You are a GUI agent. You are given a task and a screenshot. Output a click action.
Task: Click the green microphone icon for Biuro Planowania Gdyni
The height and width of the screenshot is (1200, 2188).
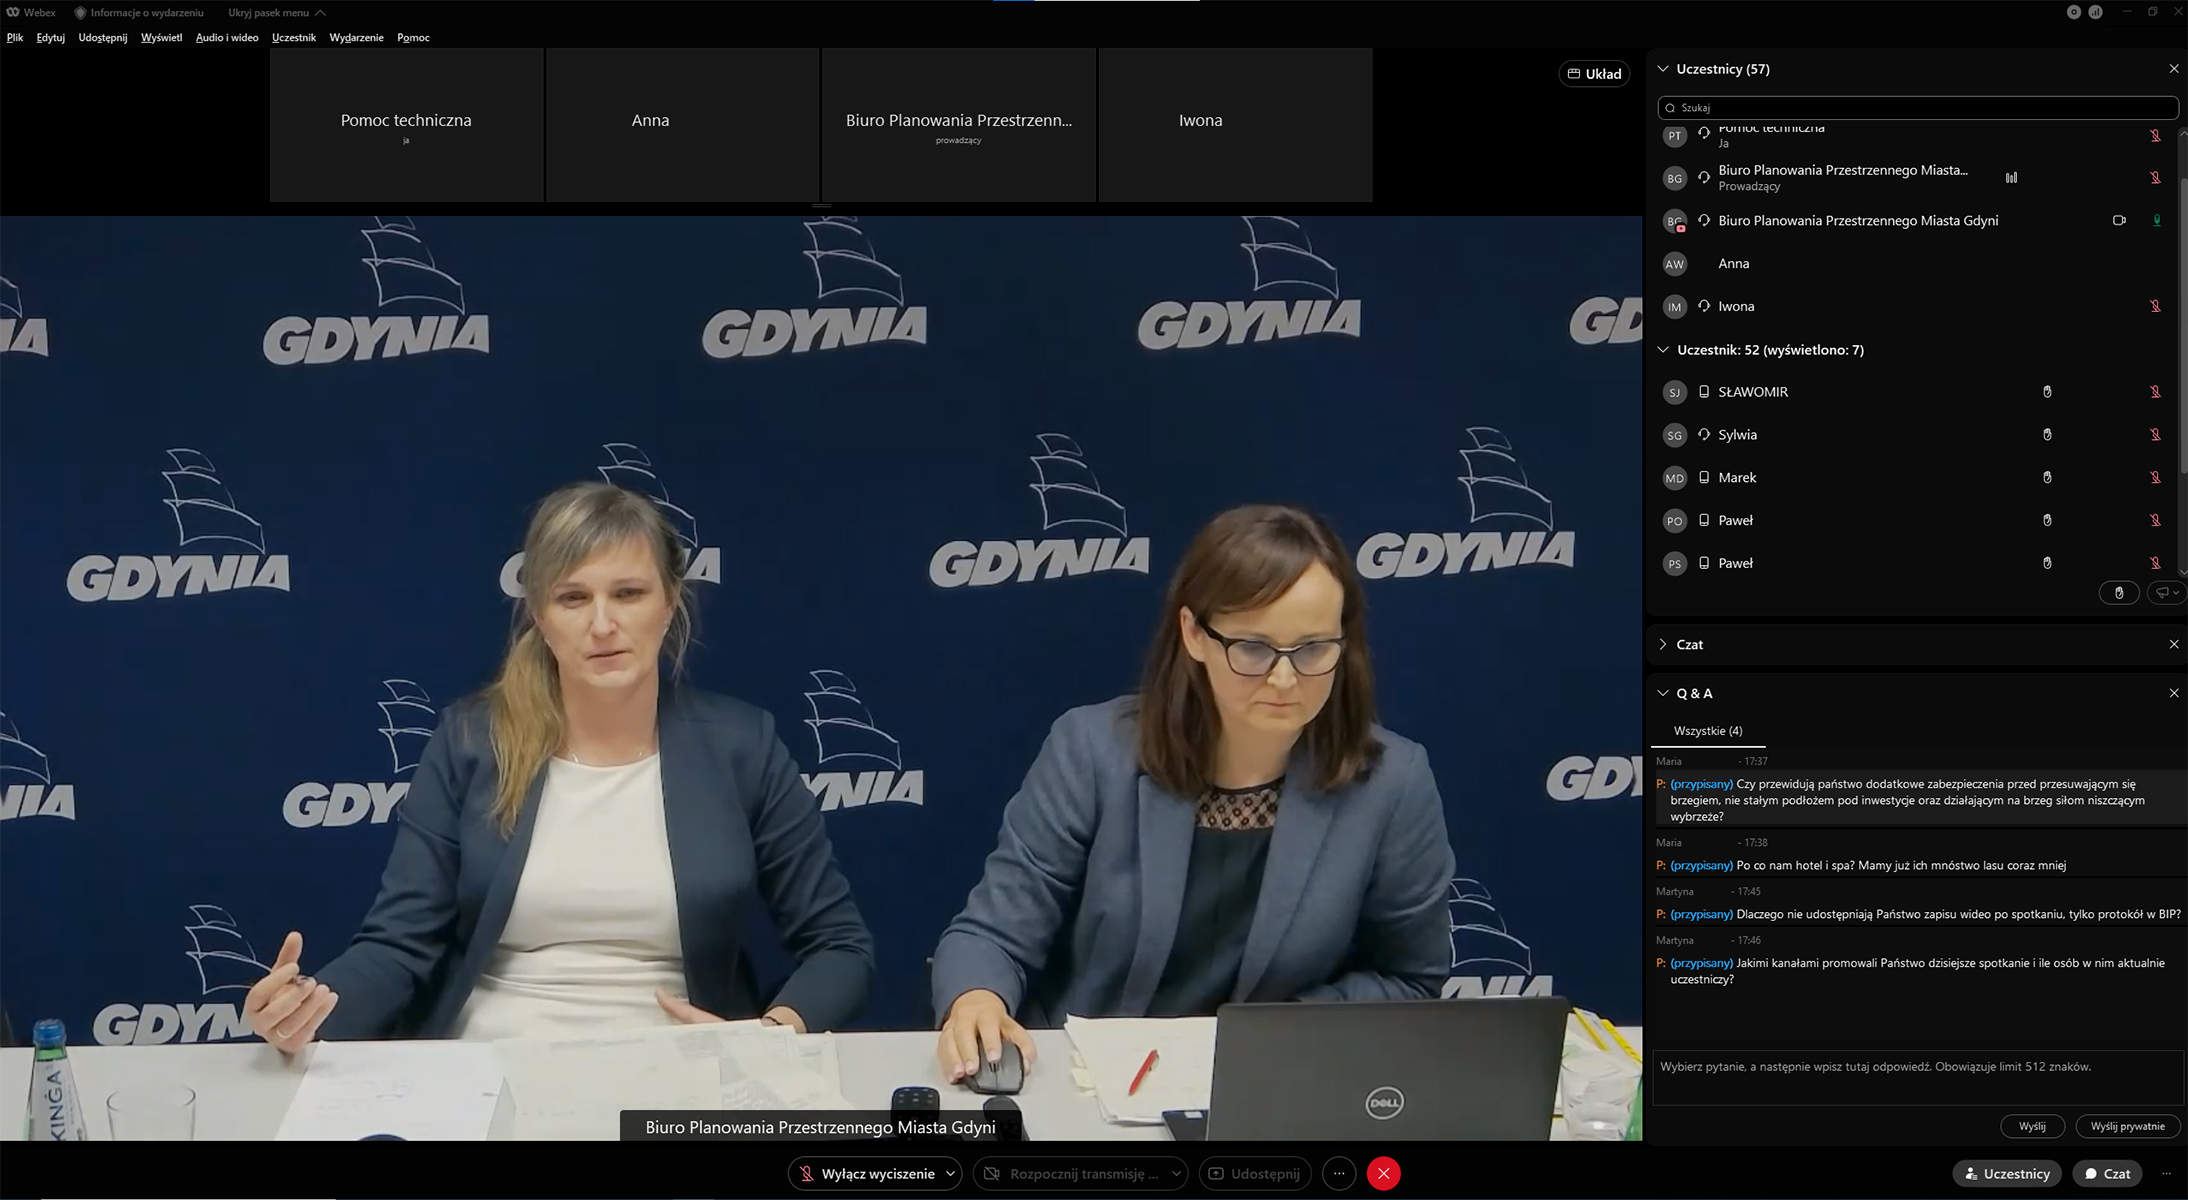pos(2156,220)
